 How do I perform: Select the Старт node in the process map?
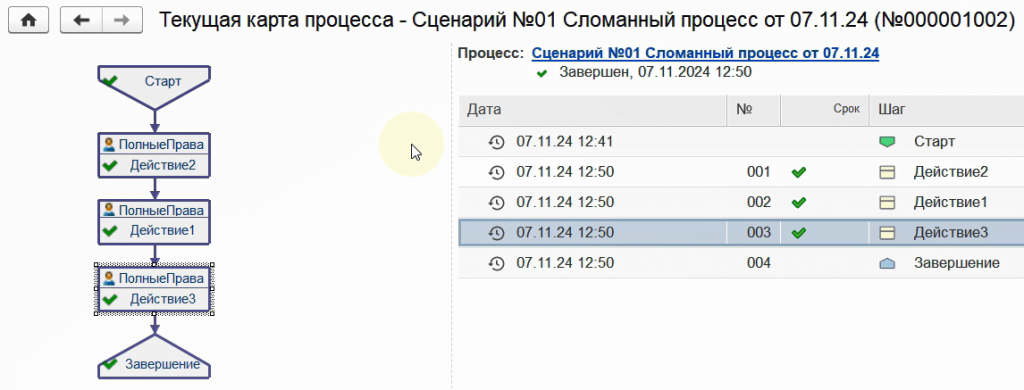coord(154,86)
